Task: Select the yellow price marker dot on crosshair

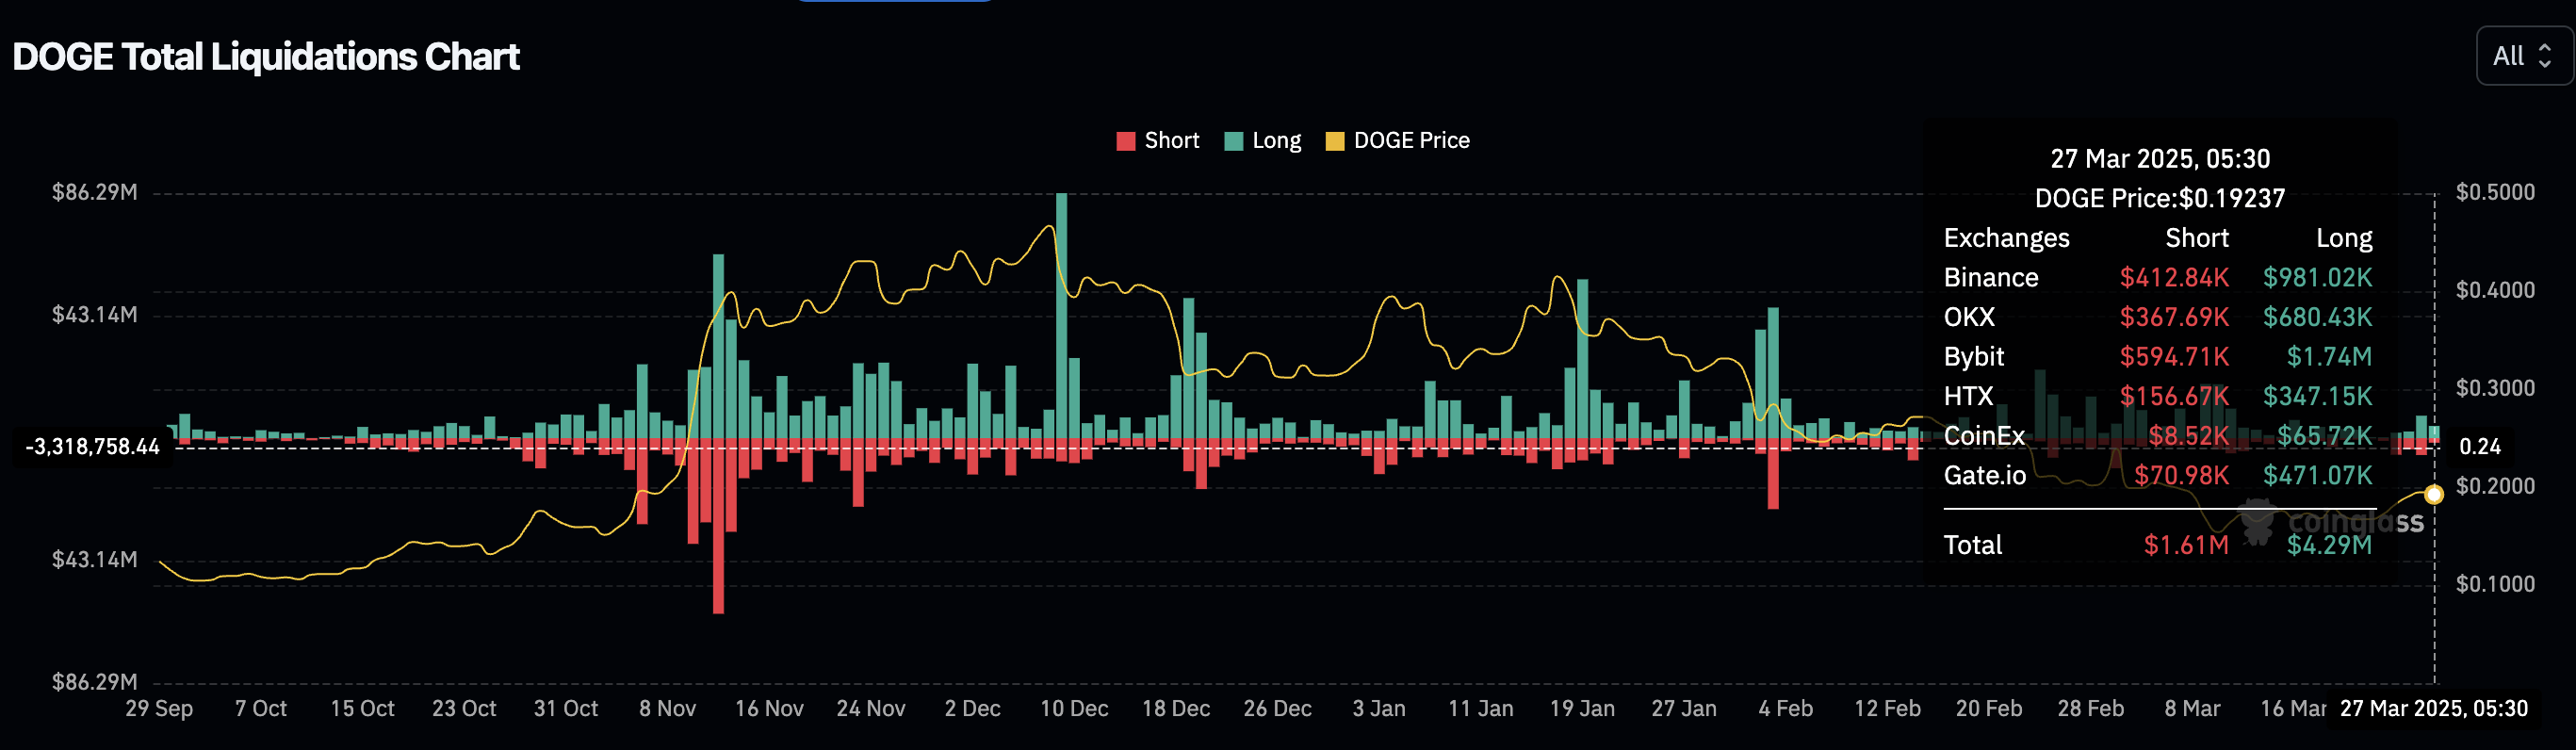Action: (2434, 494)
